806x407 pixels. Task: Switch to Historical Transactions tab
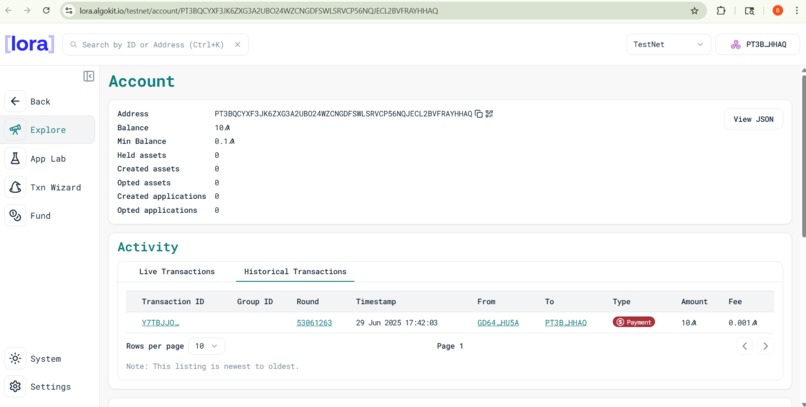point(295,271)
